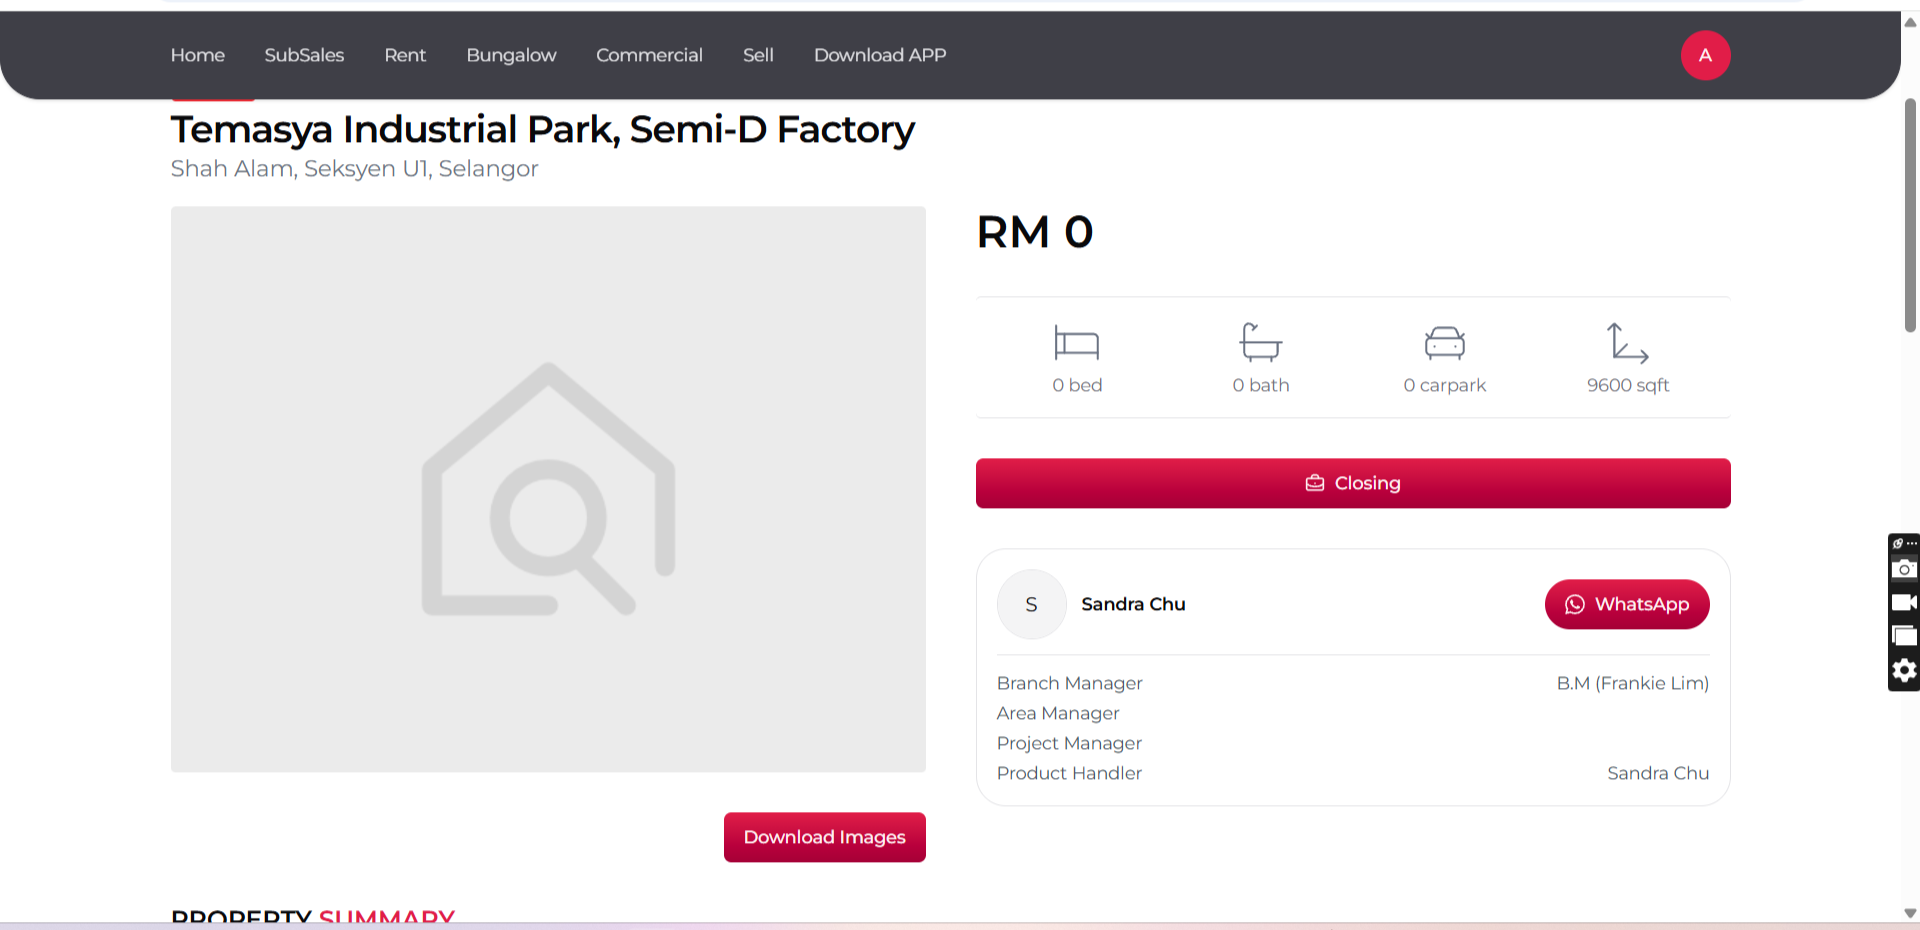Click the bed icon
The height and width of the screenshot is (930, 1920).
(1077, 343)
